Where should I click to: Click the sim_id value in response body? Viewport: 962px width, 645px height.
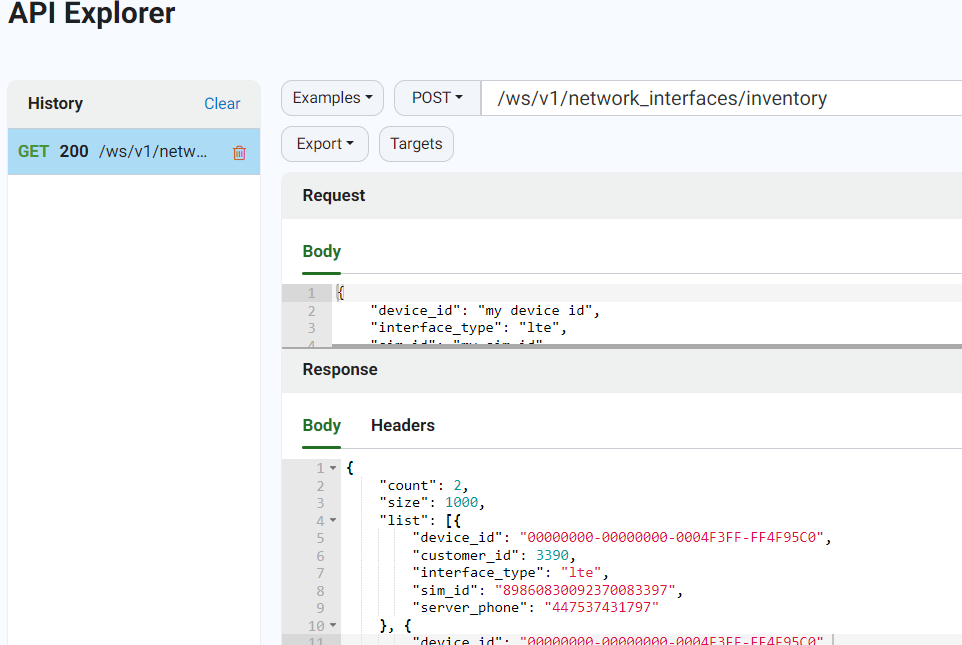[x=585, y=590]
